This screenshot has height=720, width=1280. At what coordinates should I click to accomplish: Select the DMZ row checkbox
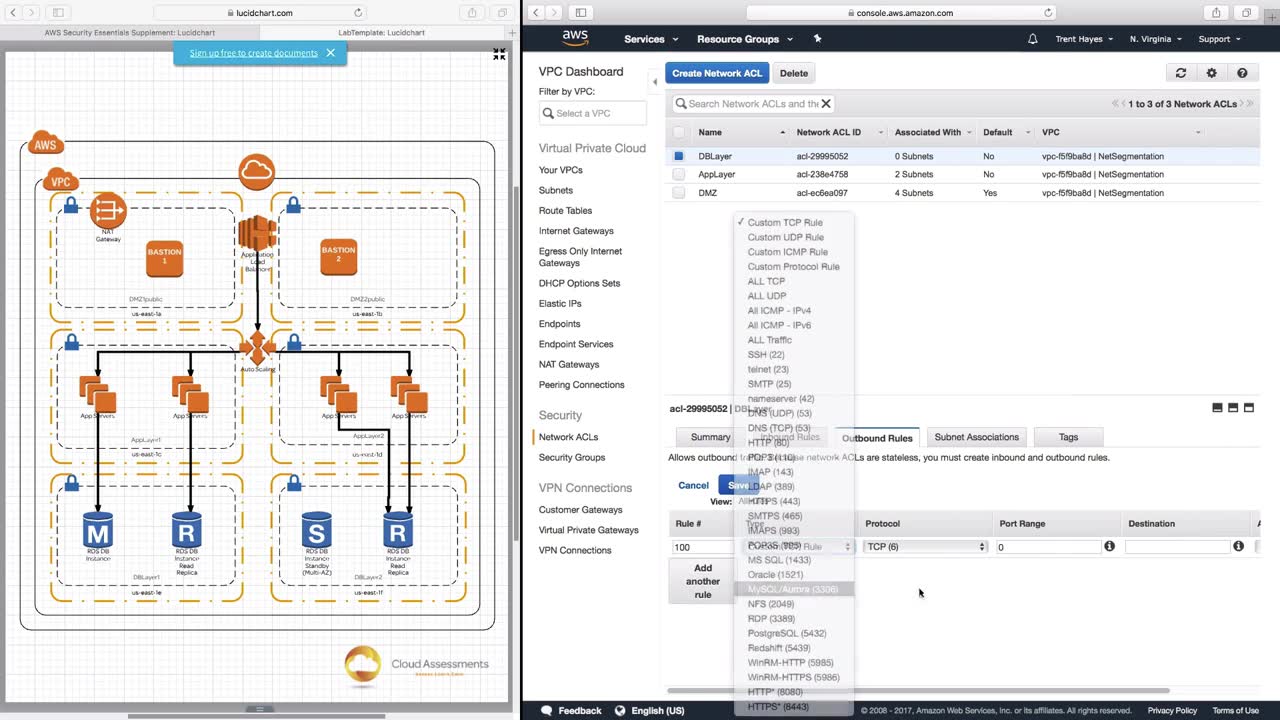(x=679, y=193)
